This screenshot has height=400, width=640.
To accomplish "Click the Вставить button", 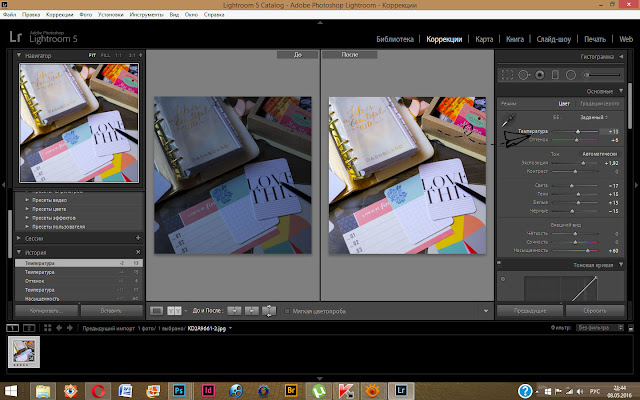I will click(111, 311).
